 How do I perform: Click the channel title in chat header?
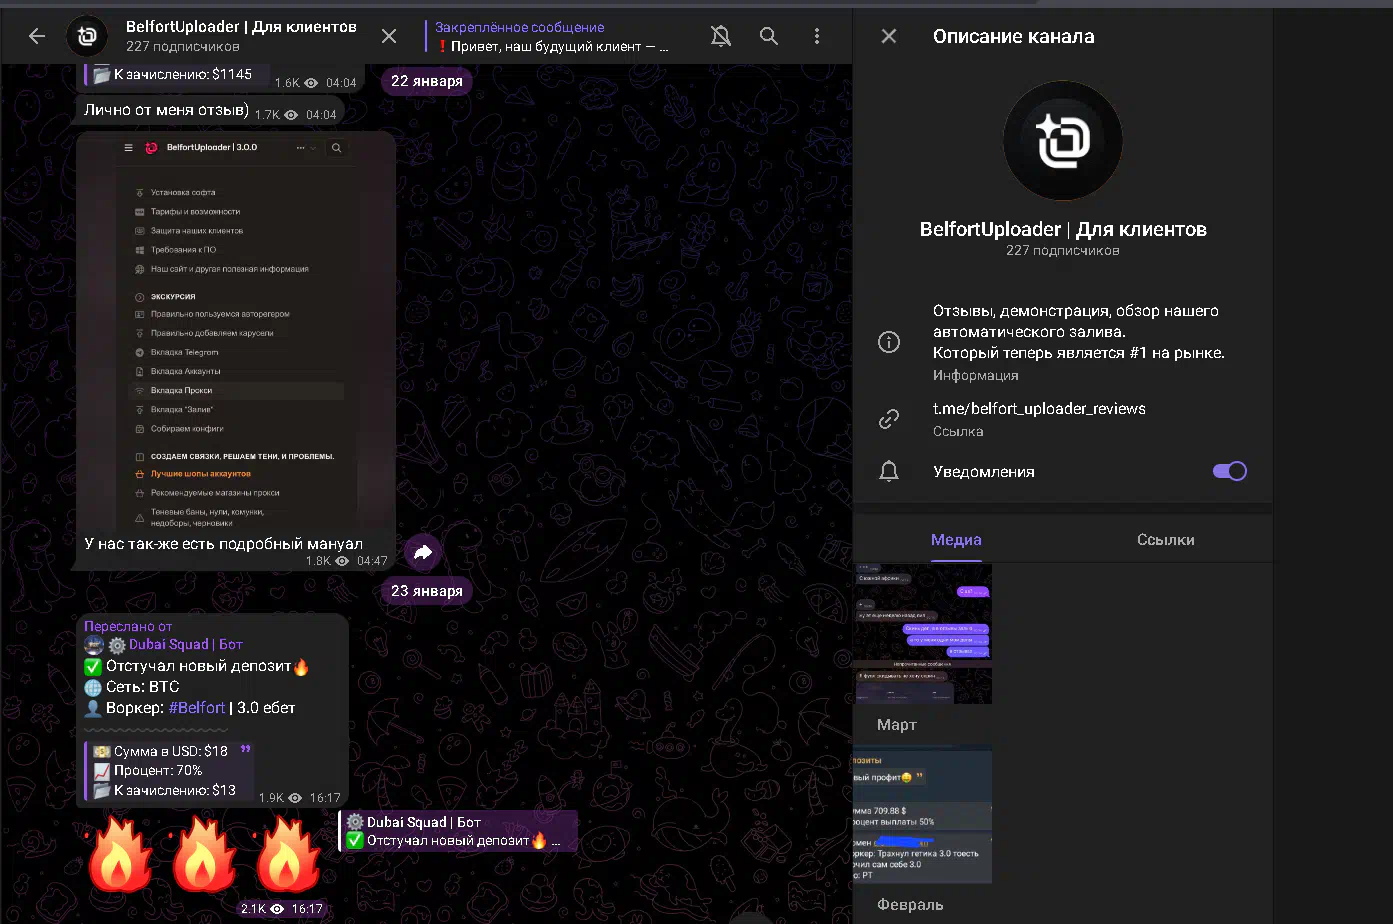click(x=241, y=27)
